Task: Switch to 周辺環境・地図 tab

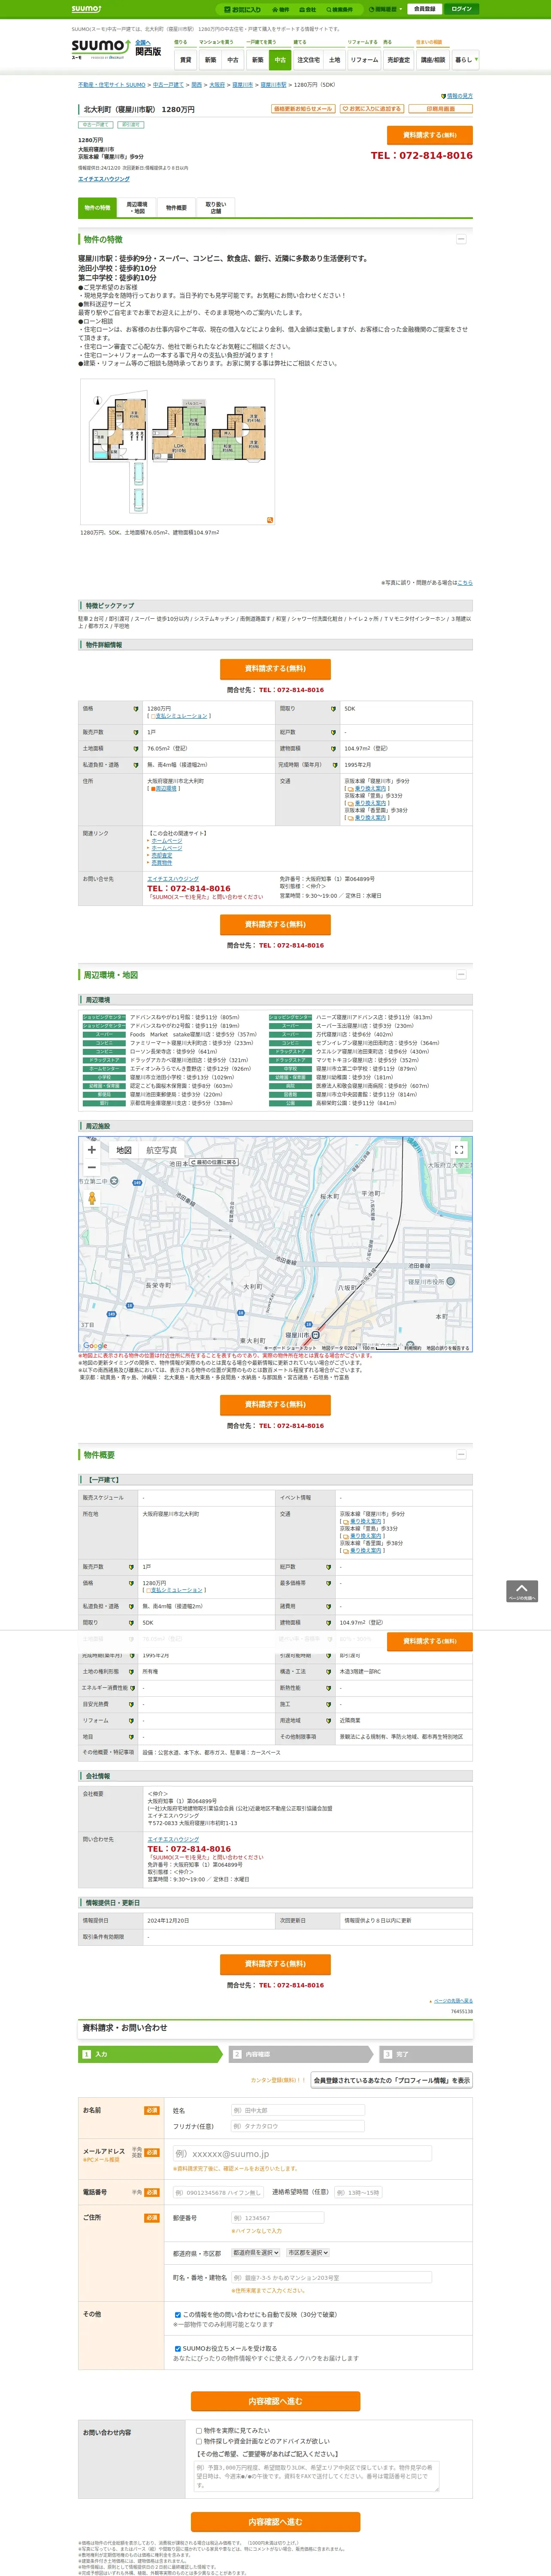Action: coord(137,208)
